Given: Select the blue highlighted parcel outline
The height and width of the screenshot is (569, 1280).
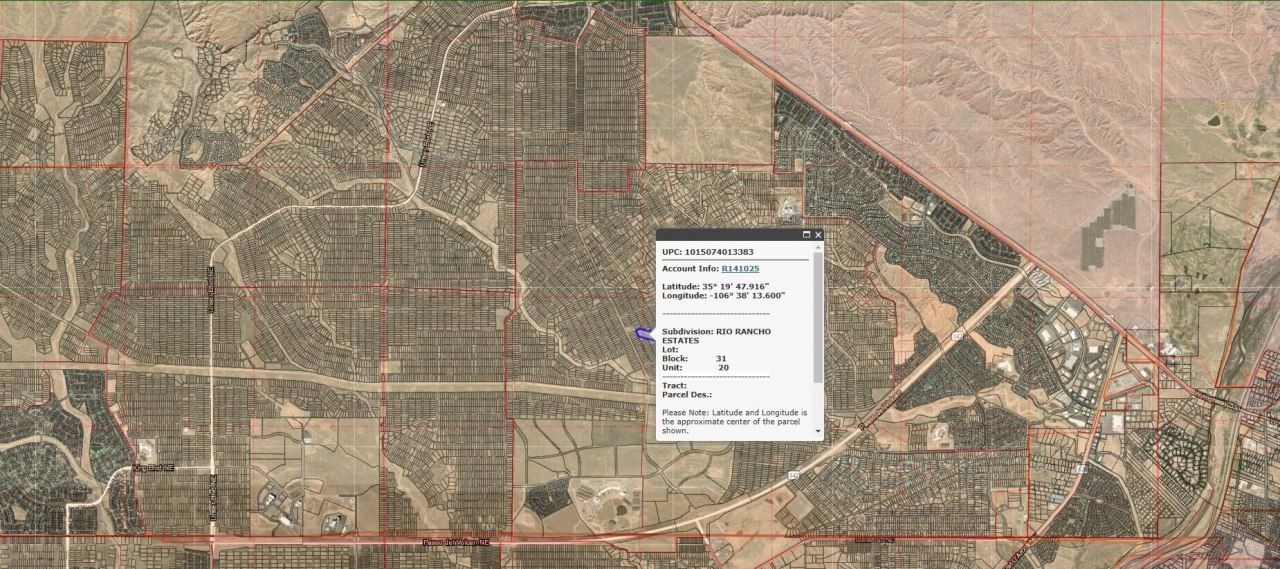Looking at the screenshot, I should [x=644, y=334].
